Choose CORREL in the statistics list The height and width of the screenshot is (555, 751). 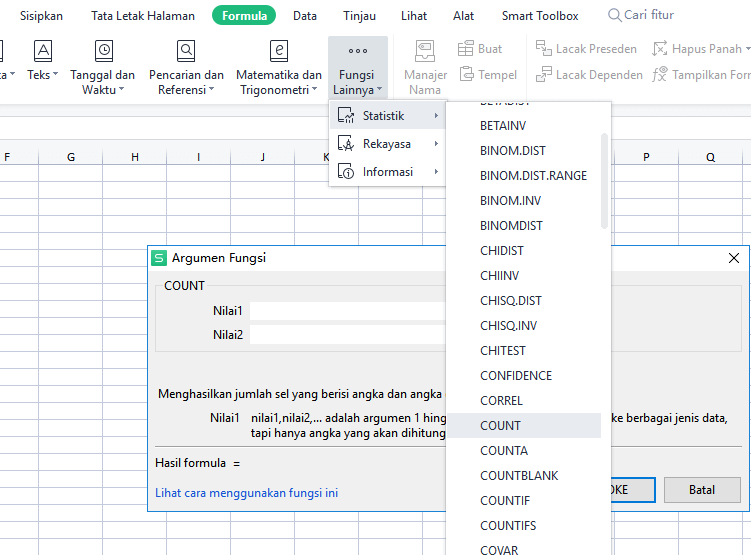pyautogui.click(x=501, y=400)
